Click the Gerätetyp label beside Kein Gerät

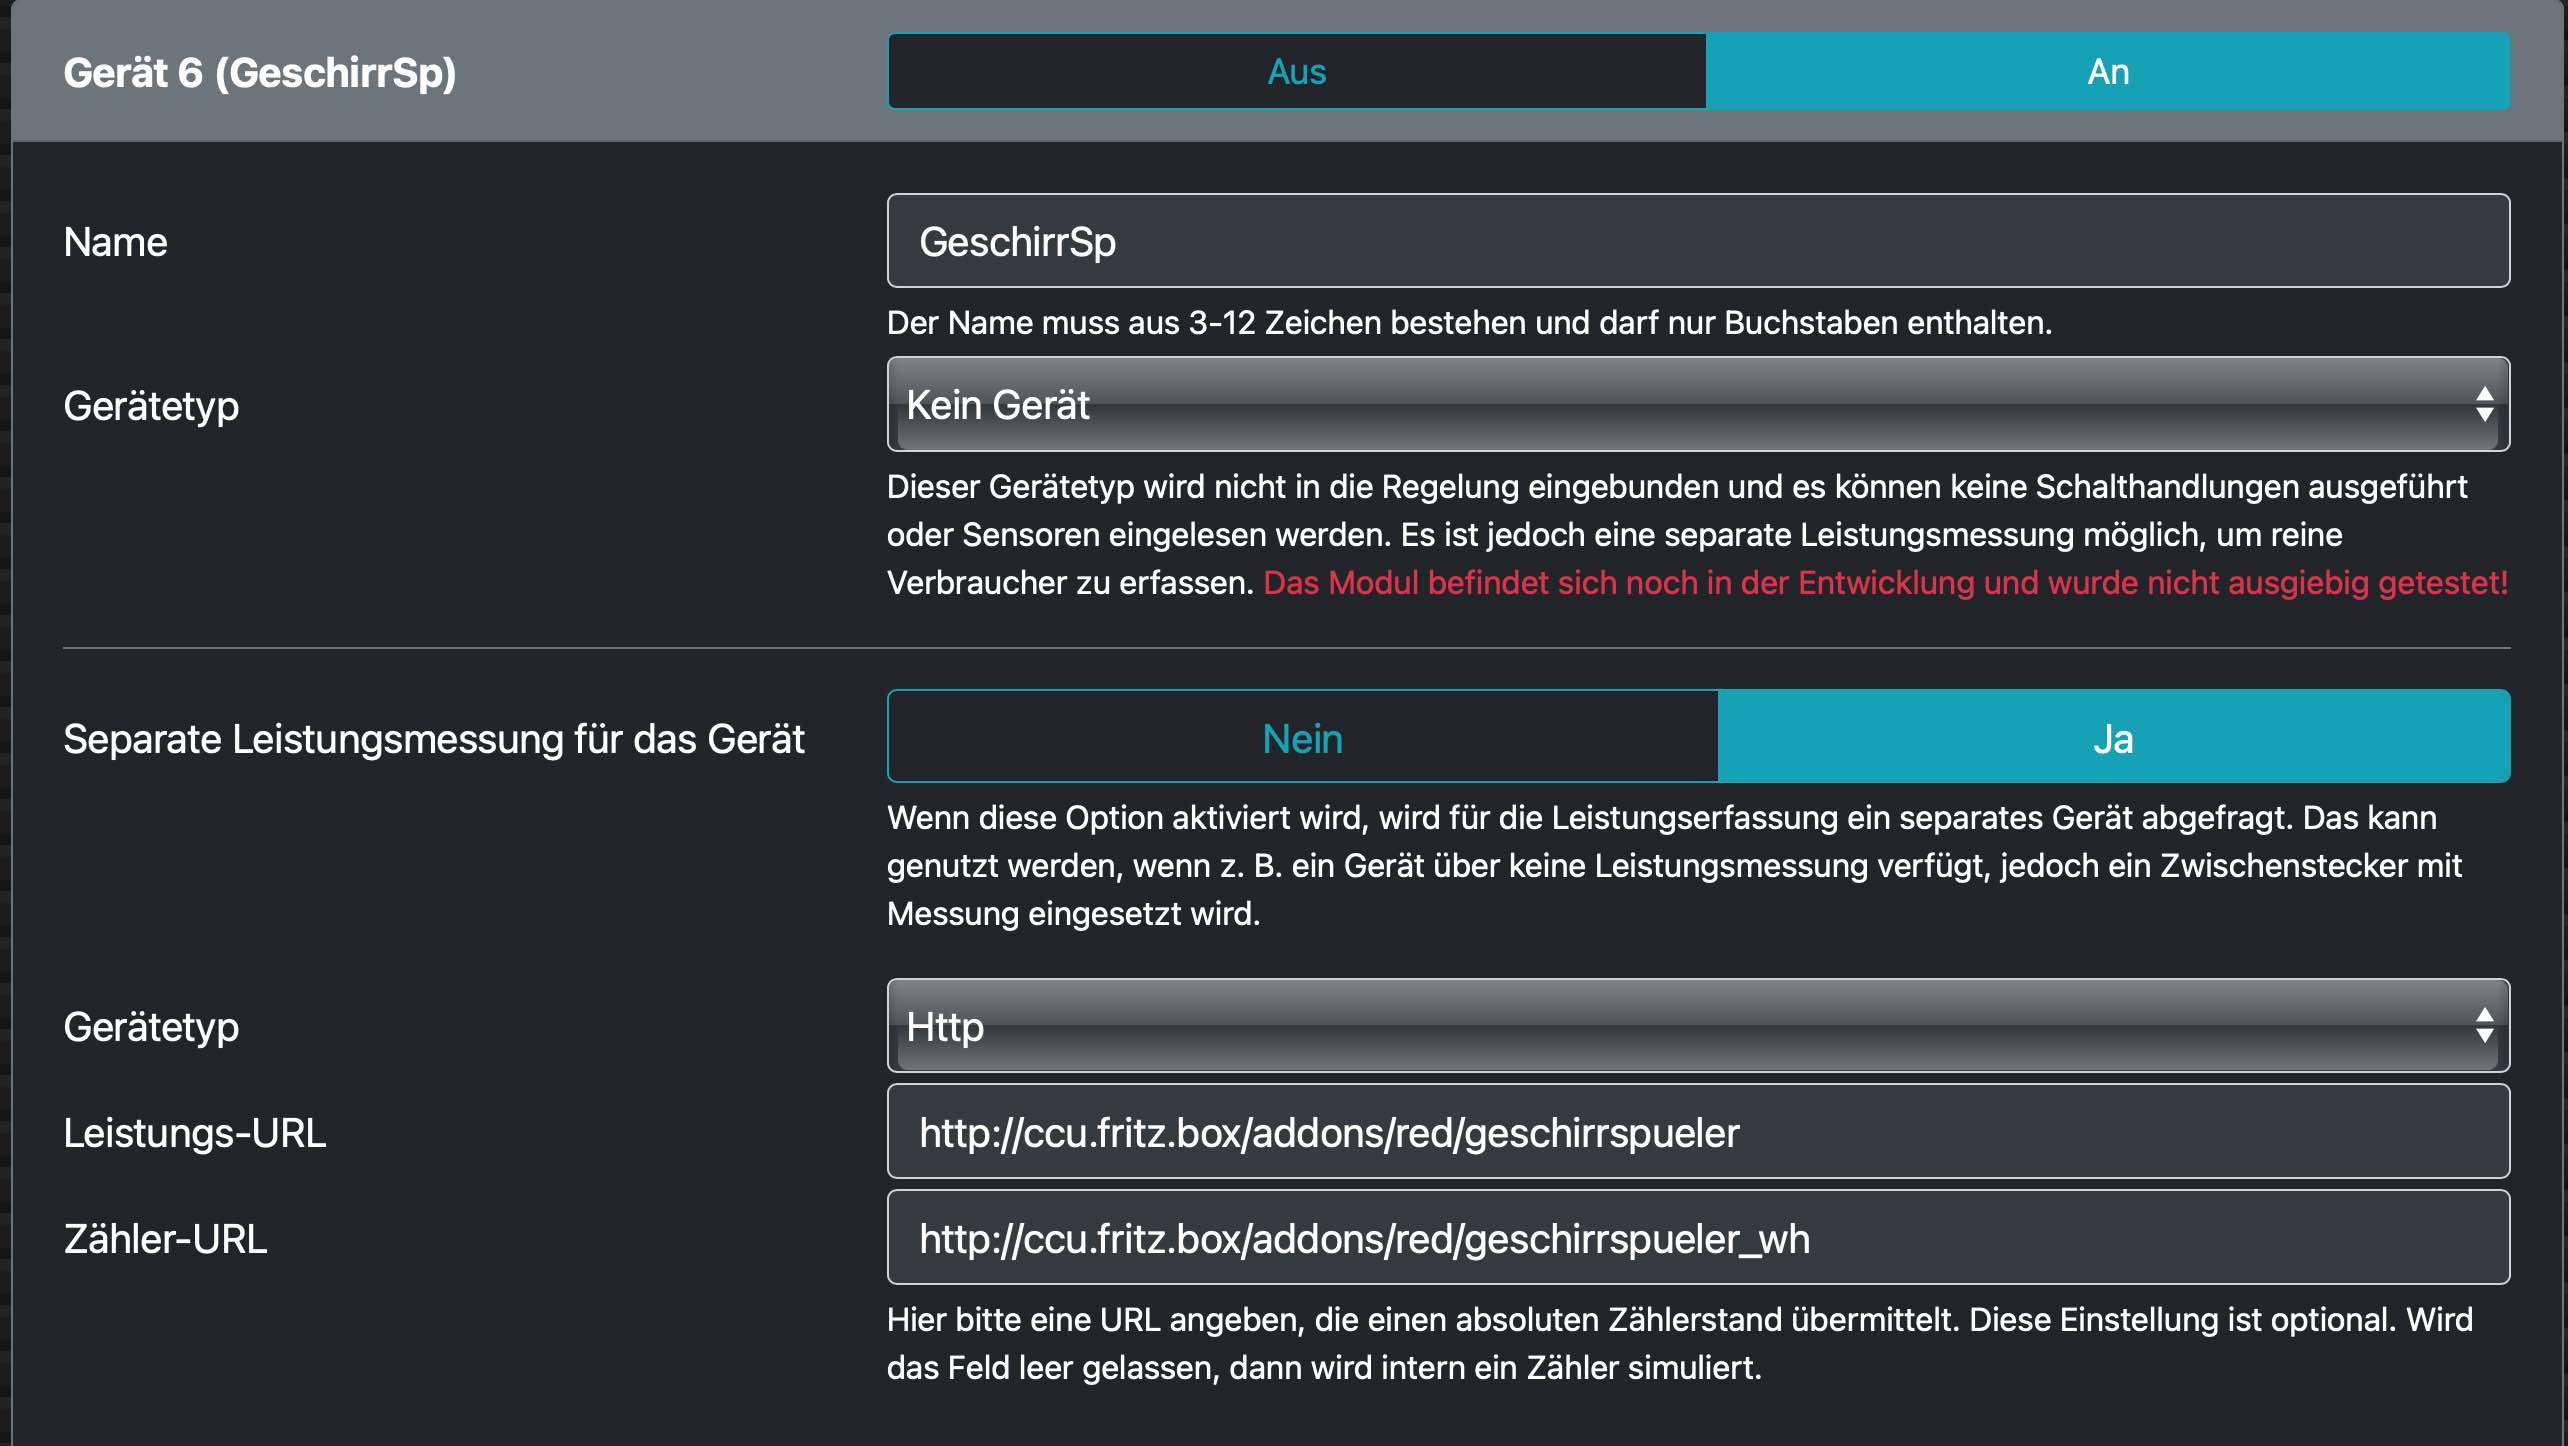(x=151, y=406)
